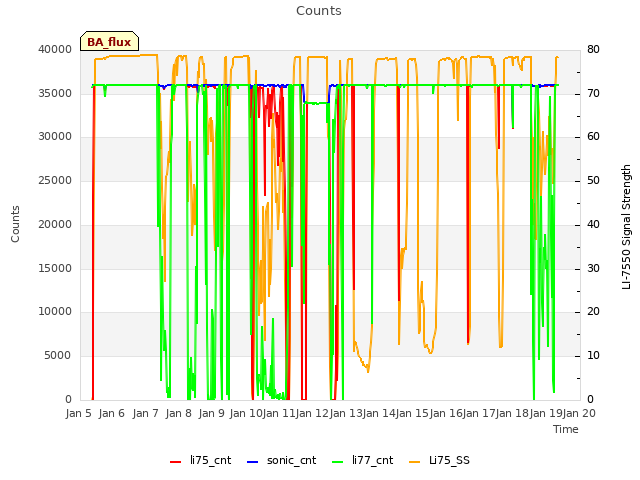Viewport: 640px width, 480px height.
Task: Click the 30000 left axis value
Action: [55, 137]
